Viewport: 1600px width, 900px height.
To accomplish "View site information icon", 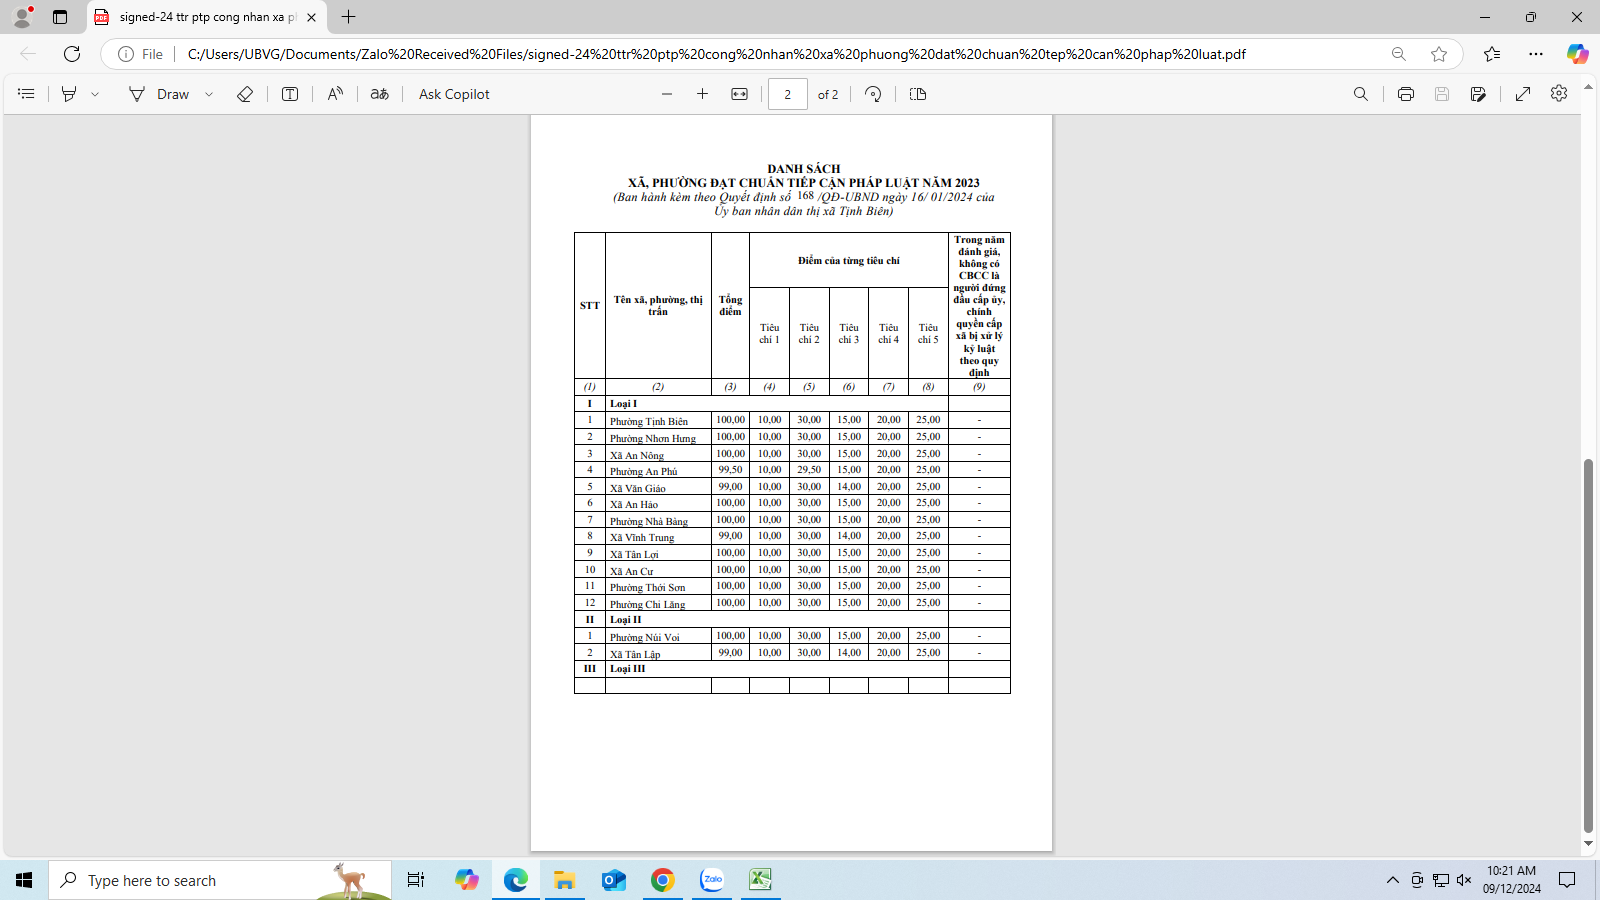I will coord(126,54).
